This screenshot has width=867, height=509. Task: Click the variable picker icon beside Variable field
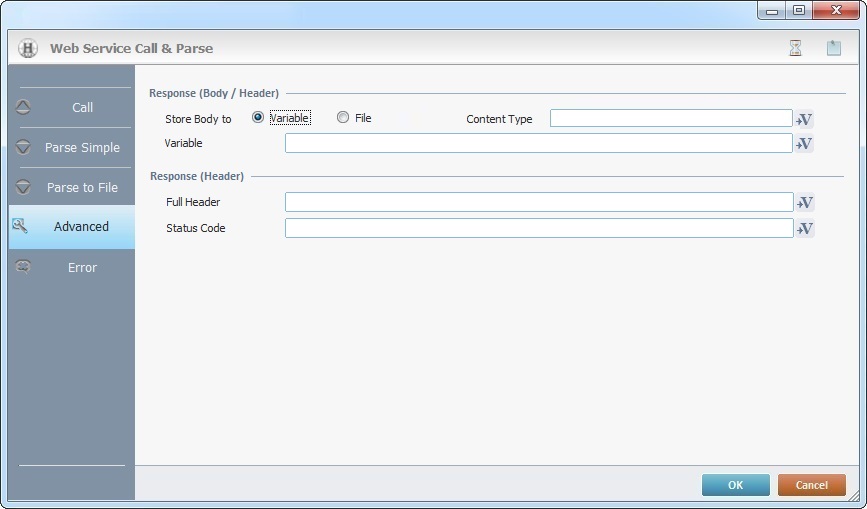point(804,144)
